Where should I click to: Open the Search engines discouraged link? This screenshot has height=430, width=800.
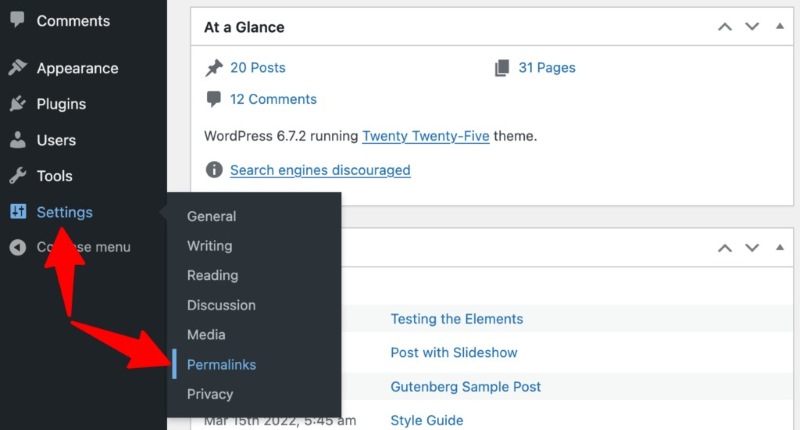pyautogui.click(x=320, y=170)
